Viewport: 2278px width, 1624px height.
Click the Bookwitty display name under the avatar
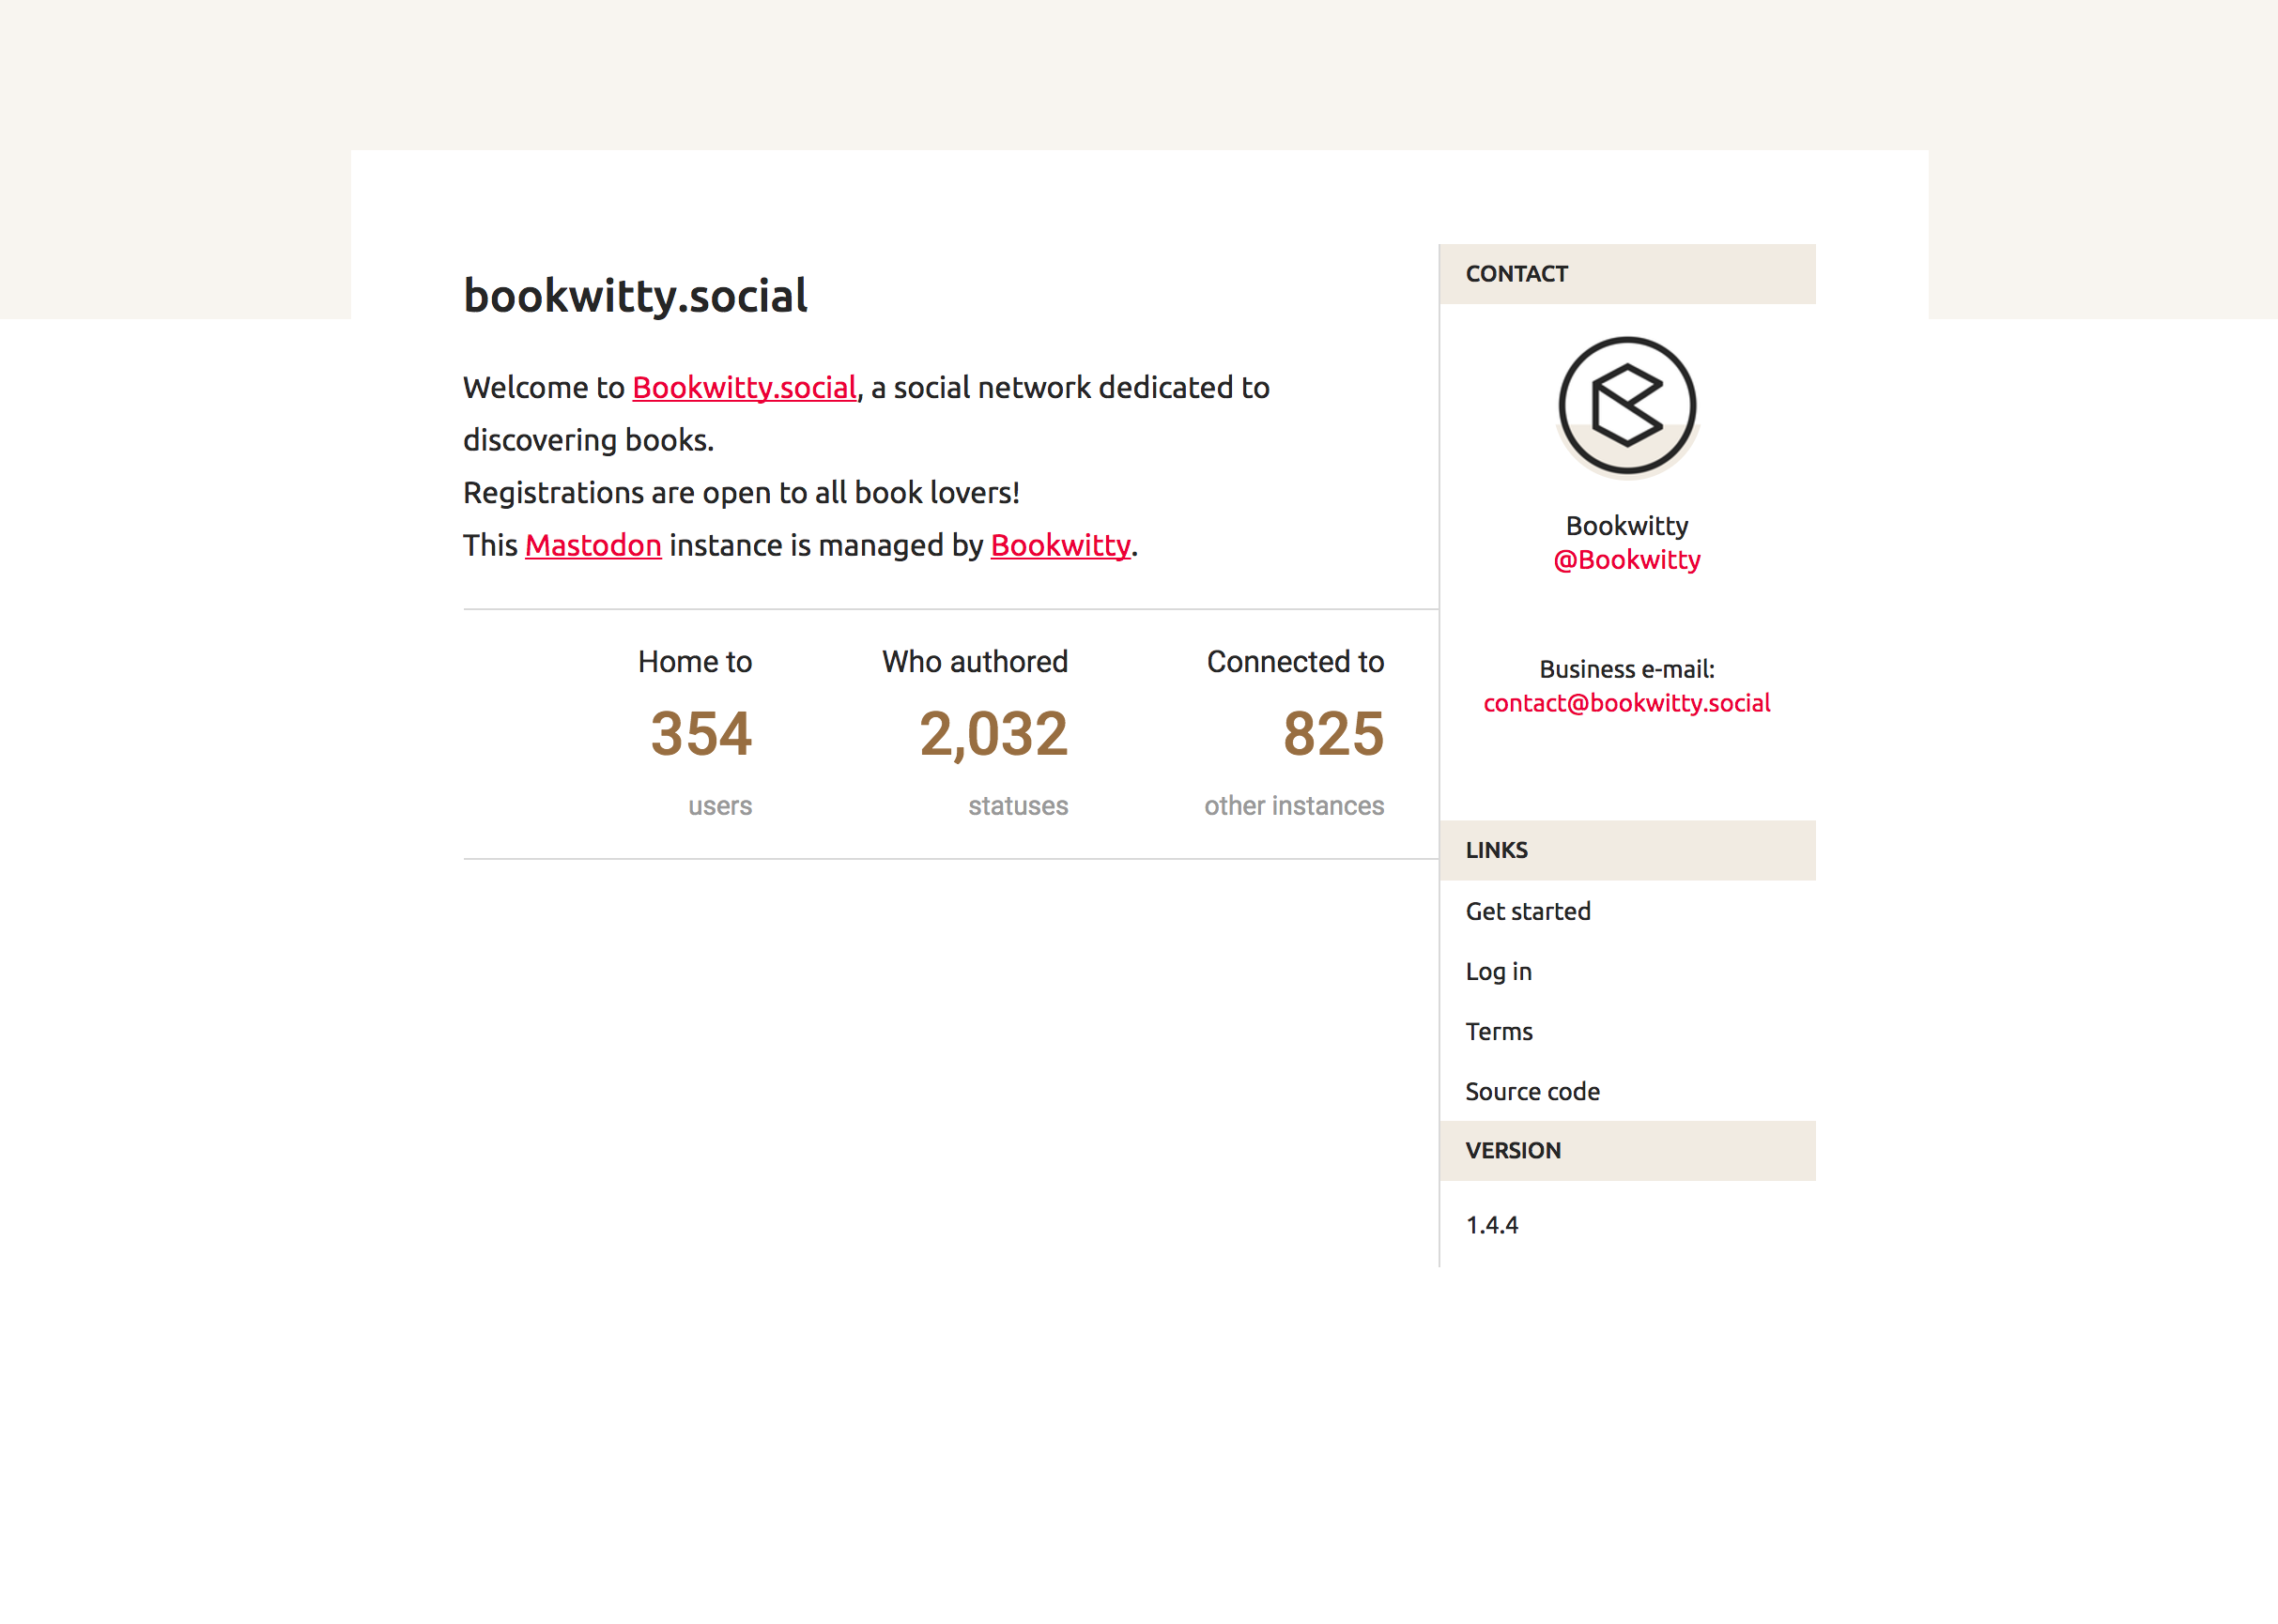click(1627, 526)
